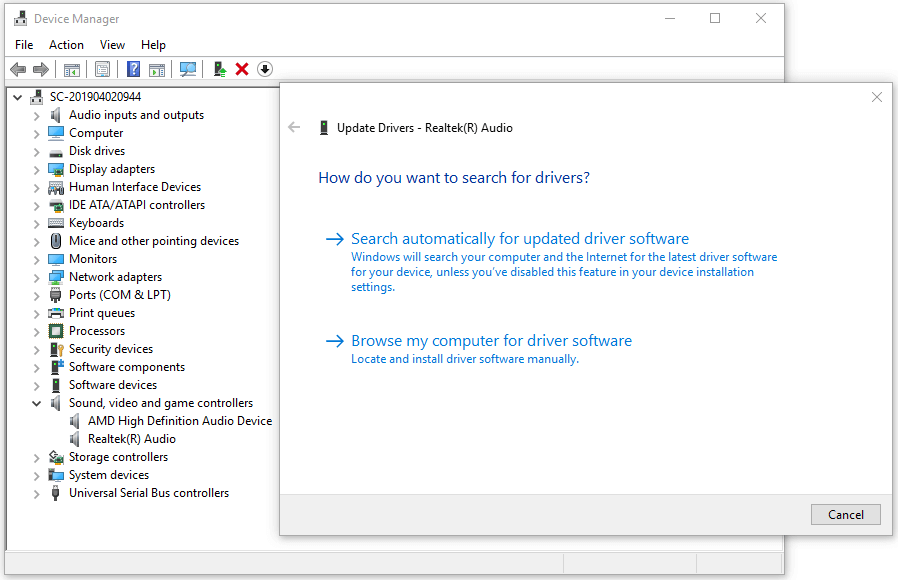Image resolution: width=898 pixels, height=580 pixels.
Task: Open the Action menu
Action: click(66, 45)
